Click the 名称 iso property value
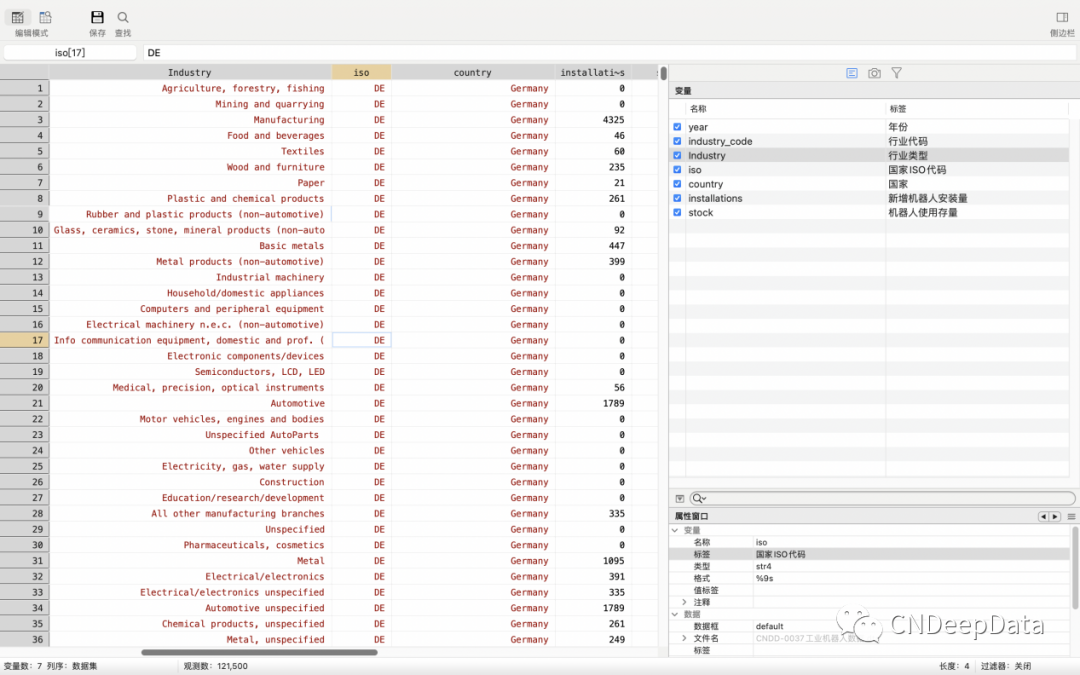 (x=761, y=542)
